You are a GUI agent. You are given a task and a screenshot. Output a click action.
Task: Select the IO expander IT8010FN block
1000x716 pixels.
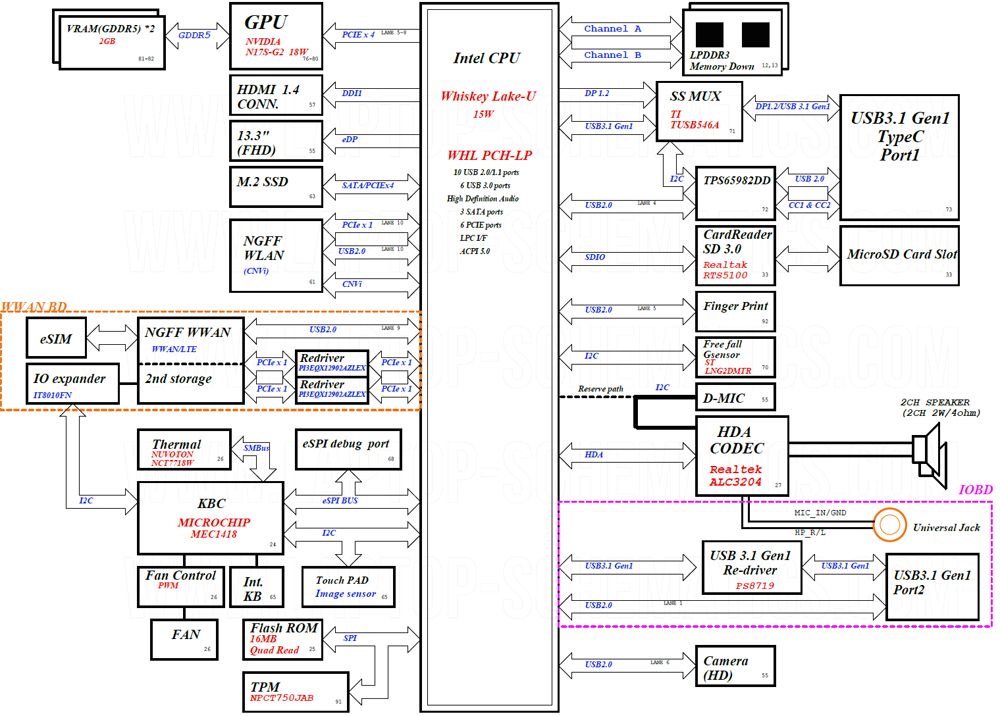point(73,384)
